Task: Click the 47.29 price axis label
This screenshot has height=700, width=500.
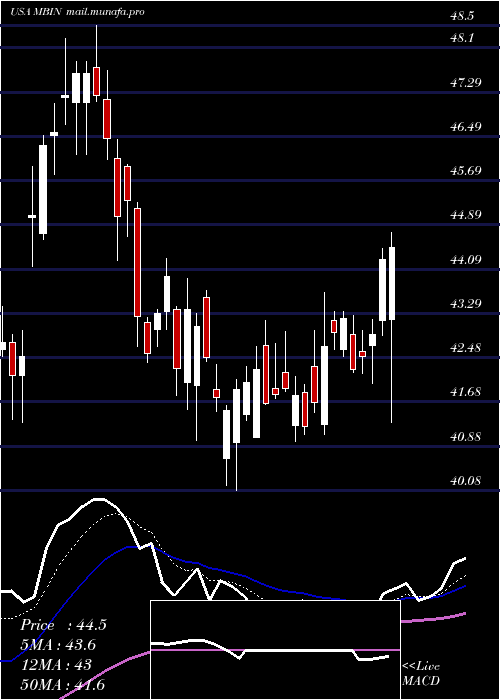Action: tap(466, 82)
